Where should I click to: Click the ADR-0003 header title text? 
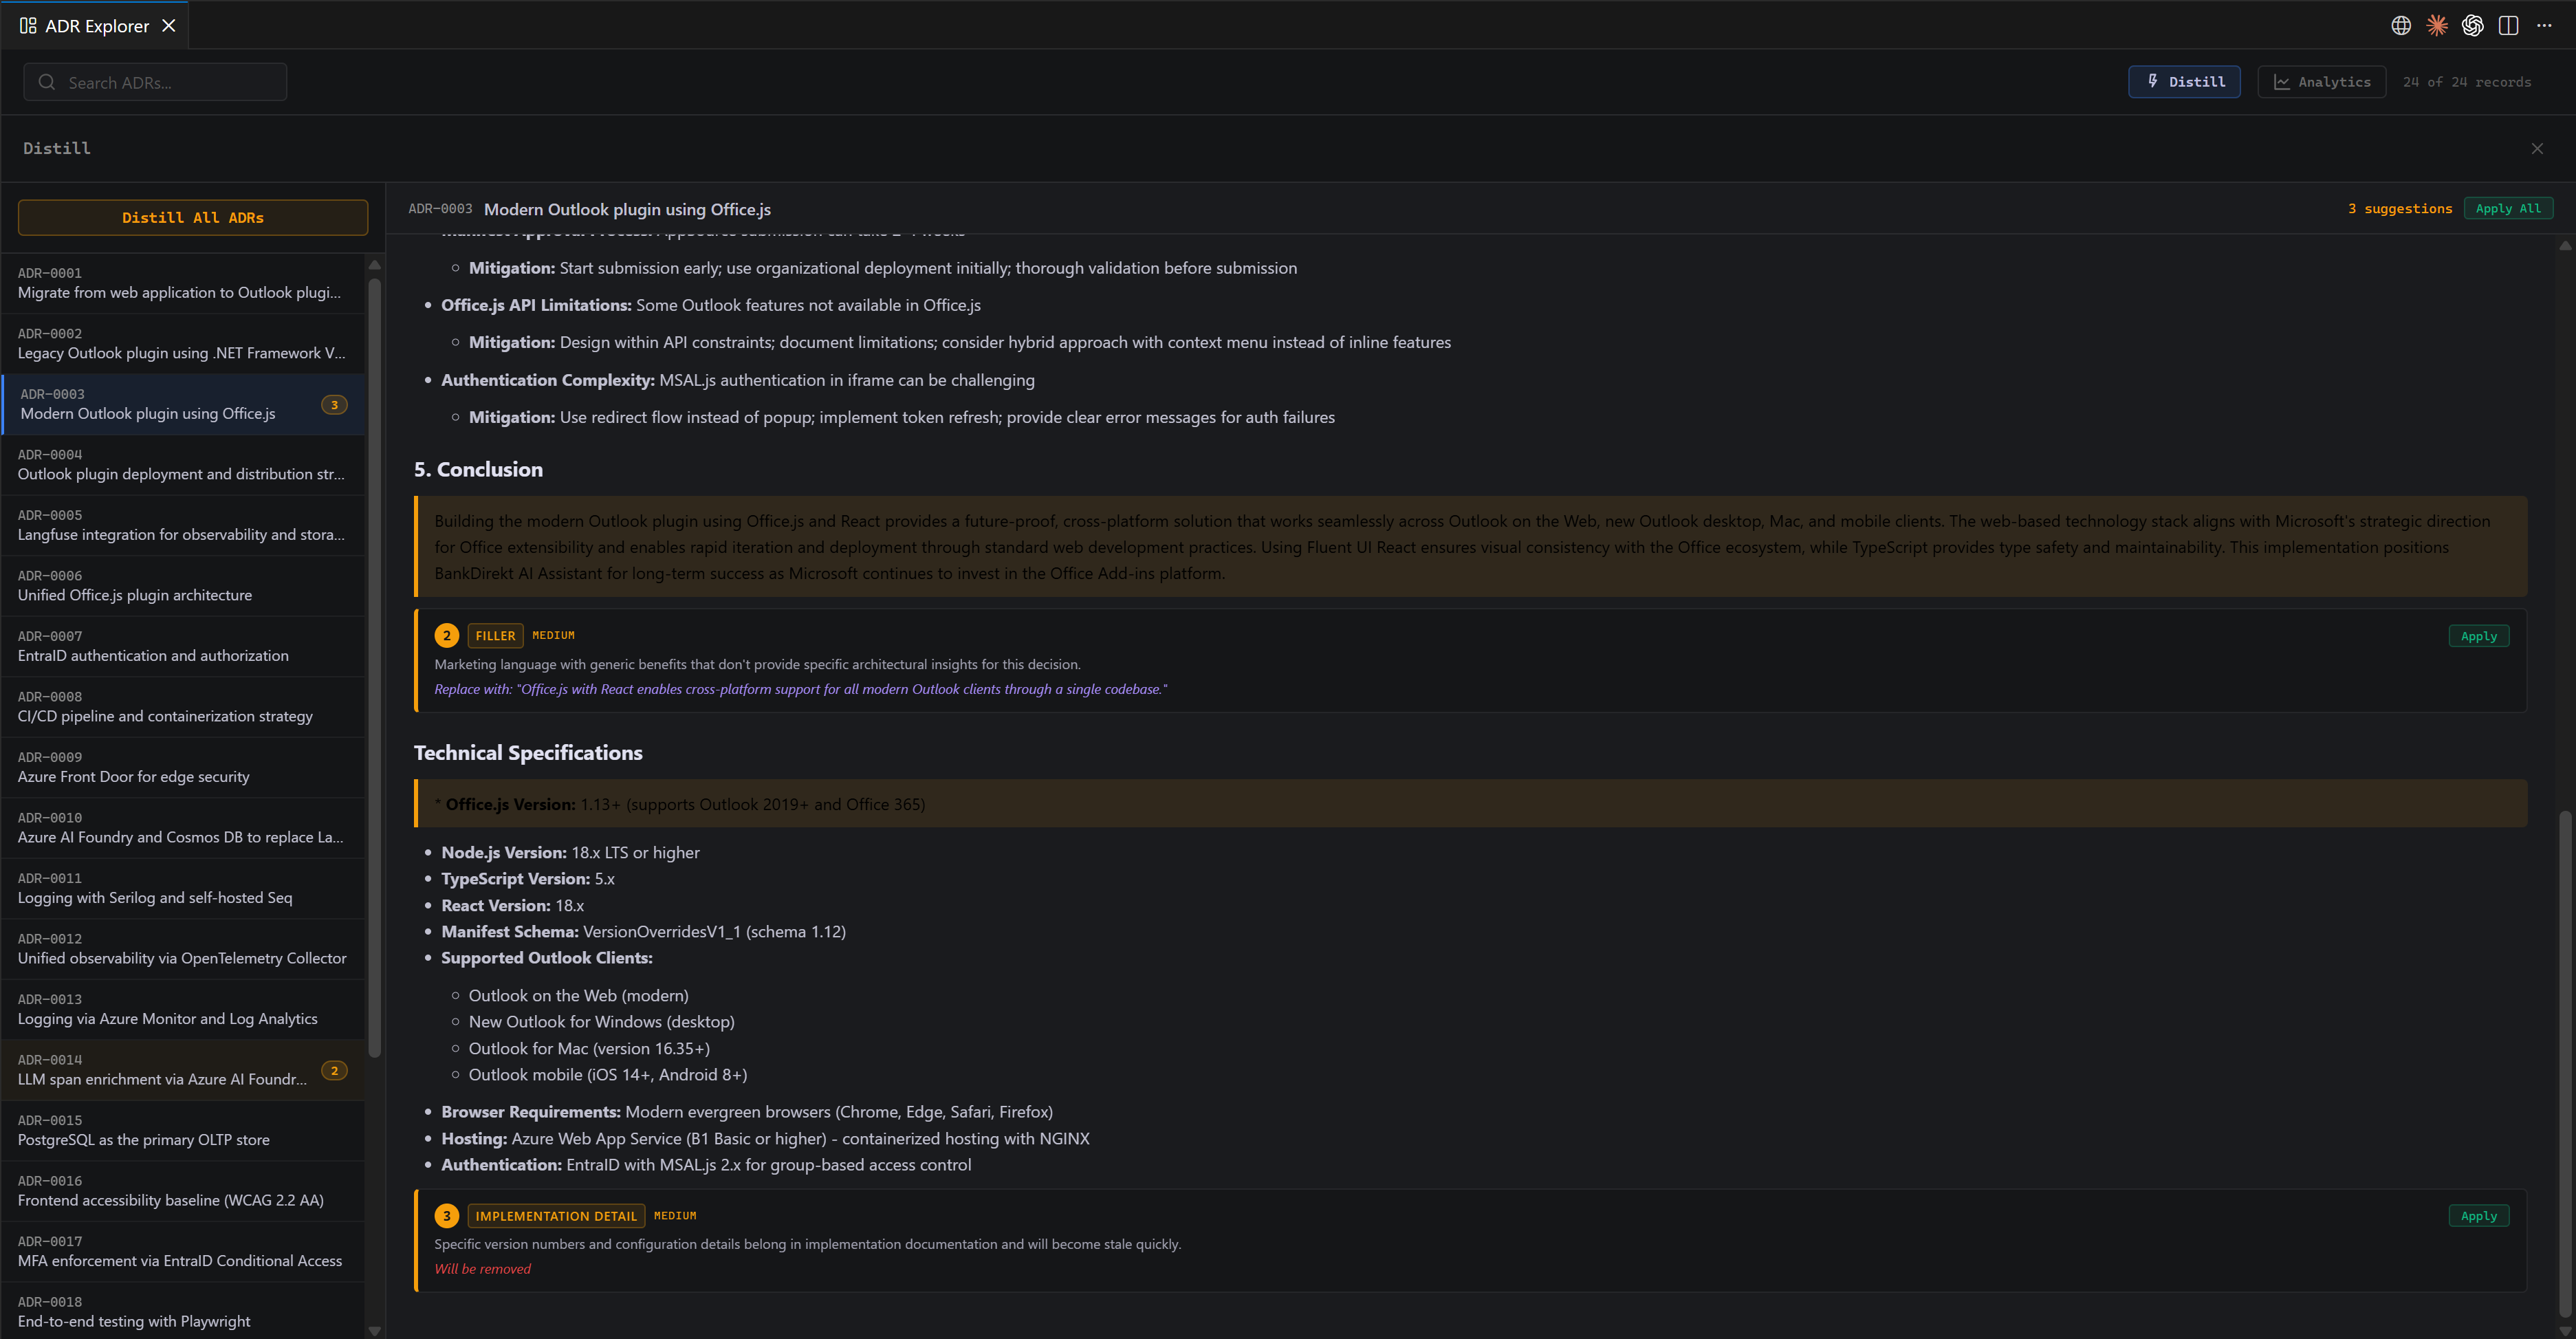(x=627, y=209)
